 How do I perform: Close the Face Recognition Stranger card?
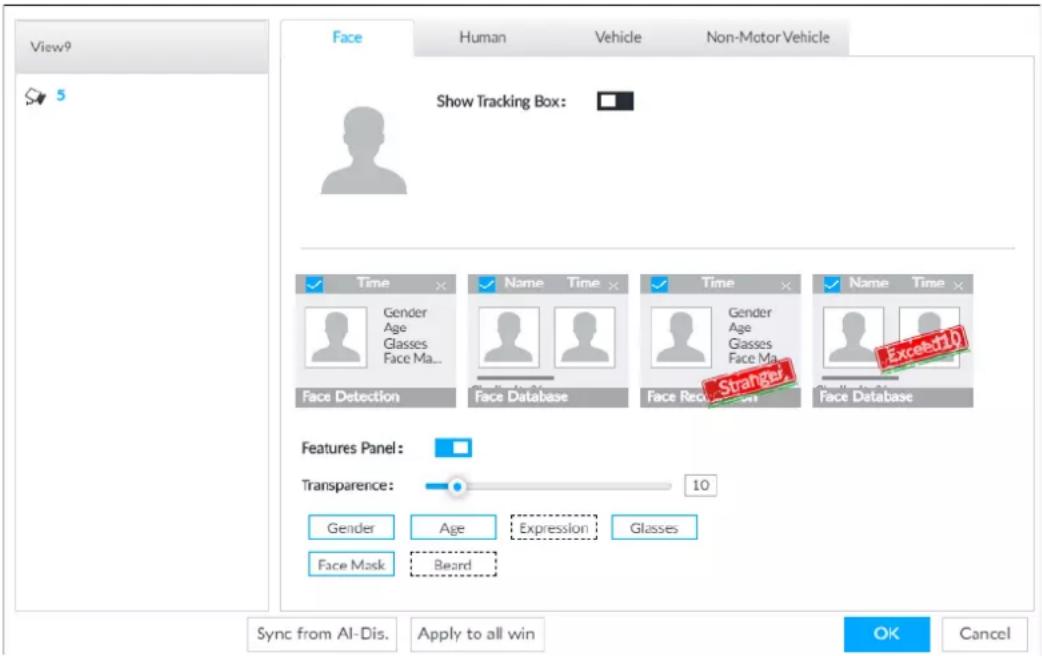786,286
